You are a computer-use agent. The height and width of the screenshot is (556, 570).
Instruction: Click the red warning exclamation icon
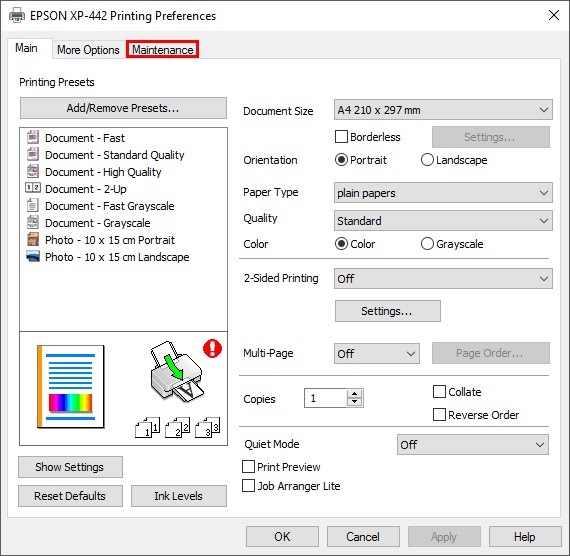pyautogui.click(x=212, y=348)
